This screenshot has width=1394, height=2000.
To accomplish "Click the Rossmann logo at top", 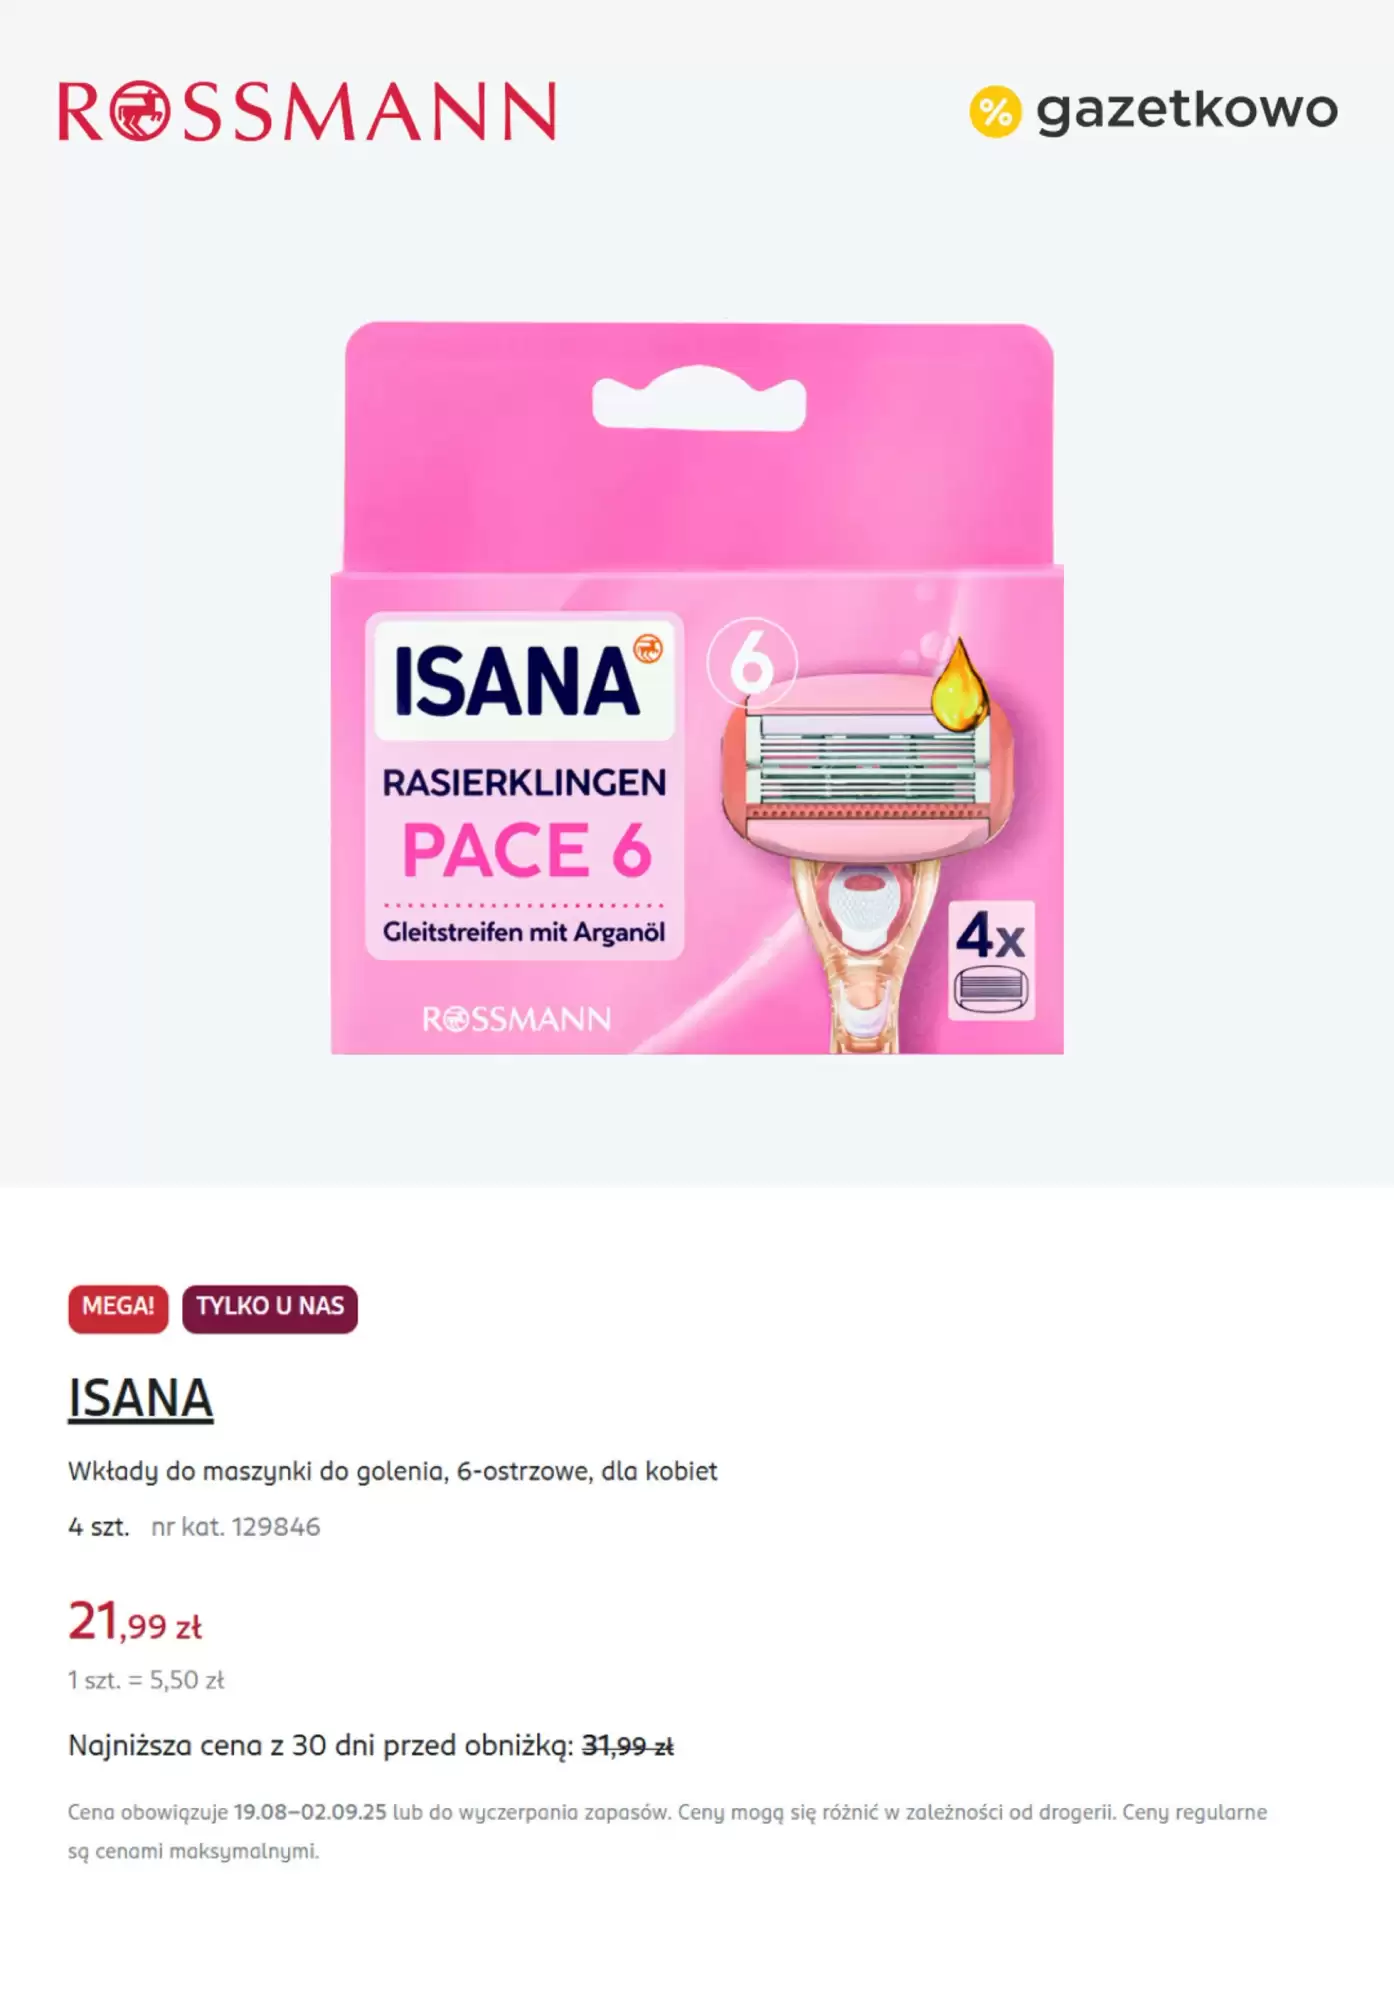I will (307, 110).
